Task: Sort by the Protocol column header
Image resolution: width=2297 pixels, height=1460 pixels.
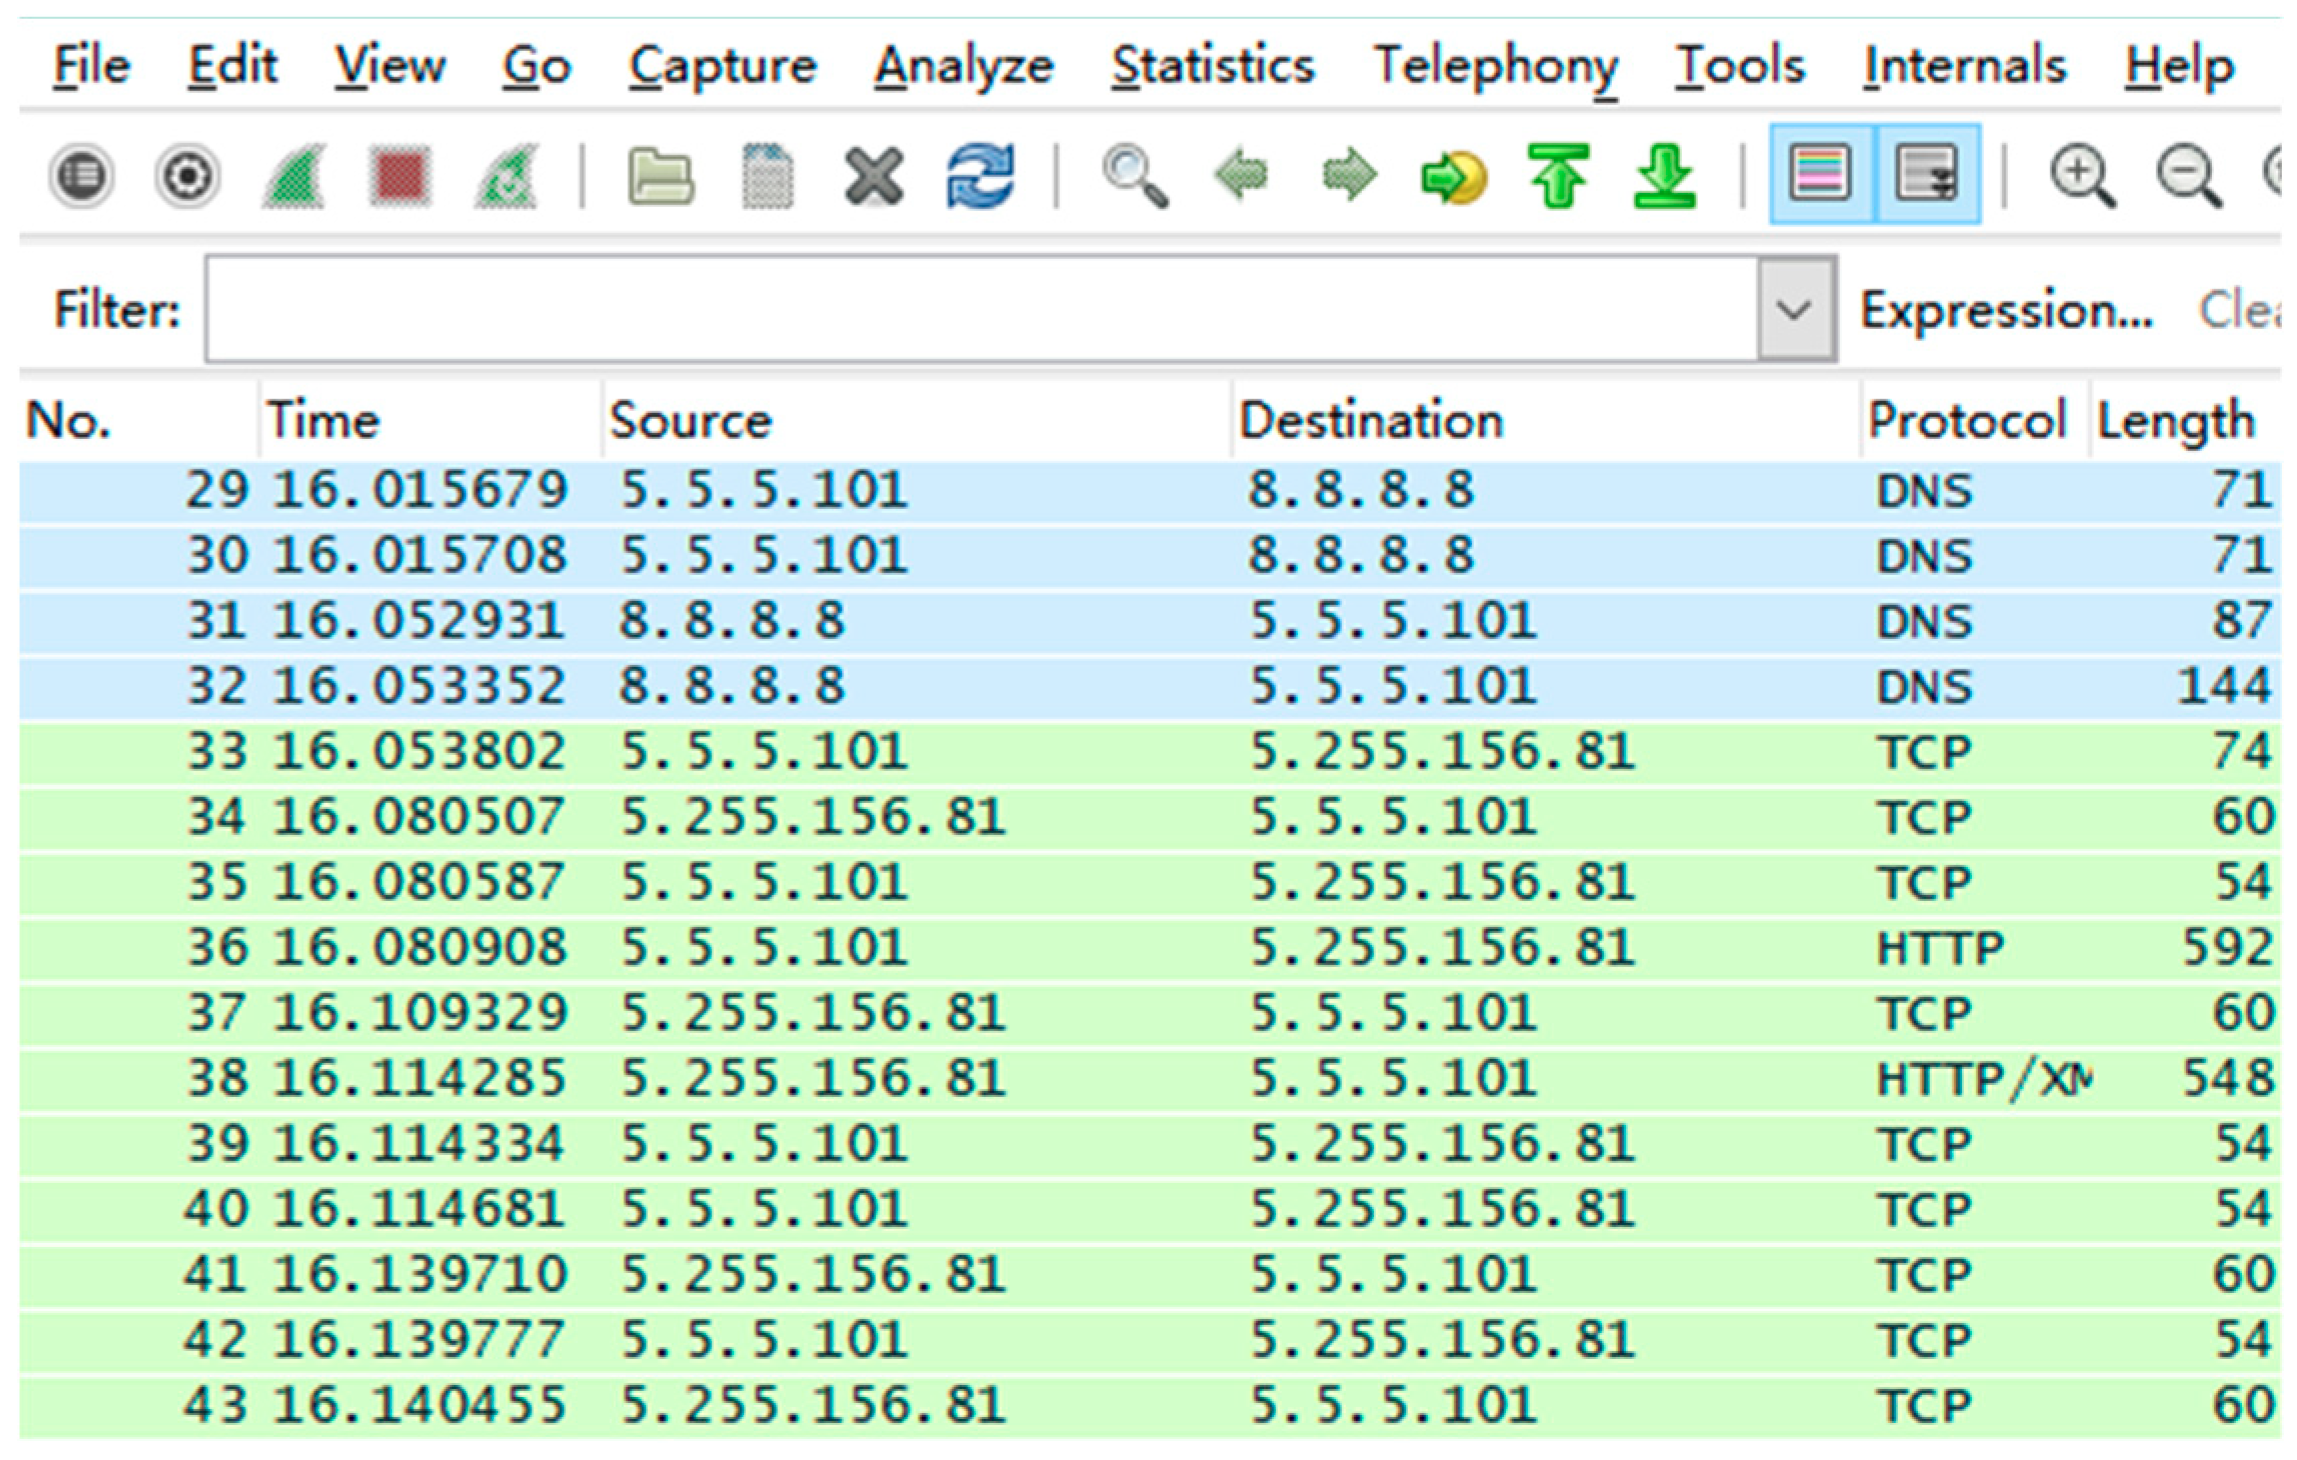Action: (x=1966, y=420)
